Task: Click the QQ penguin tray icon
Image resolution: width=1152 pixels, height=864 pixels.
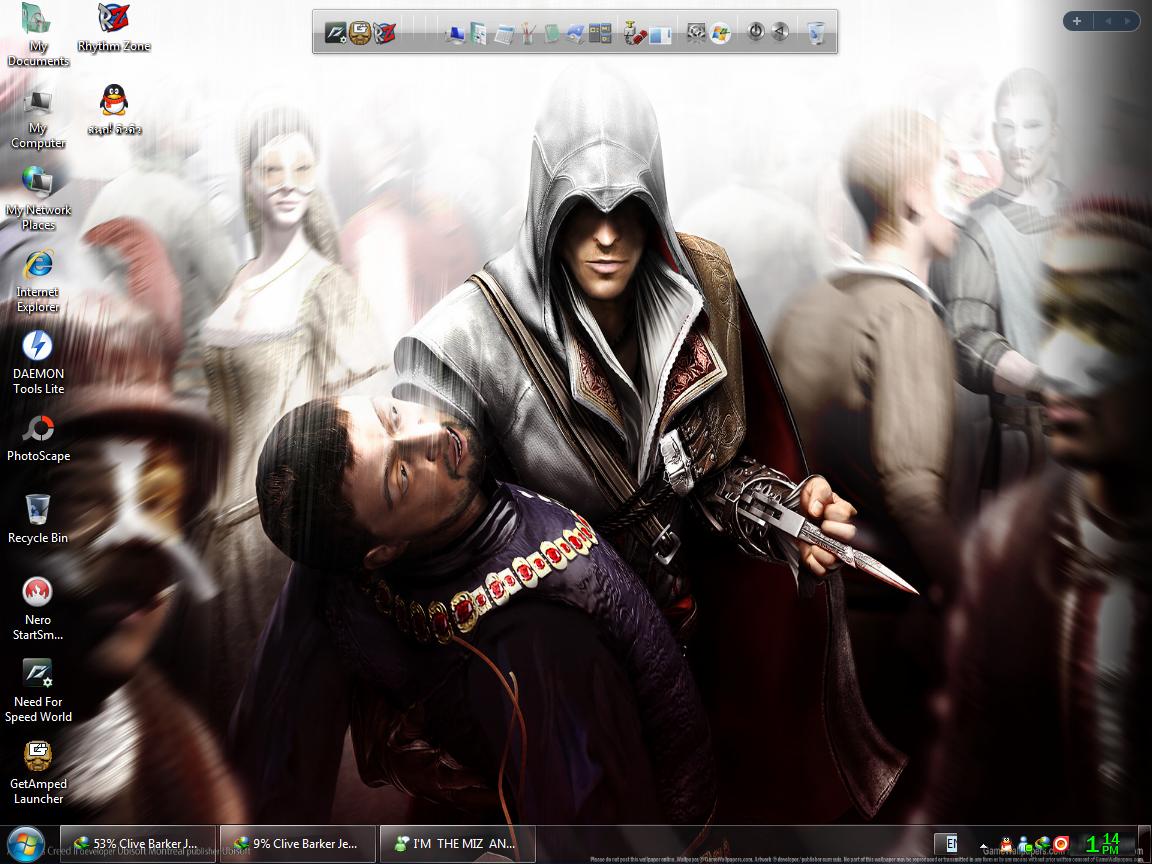Action: click(1006, 844)
